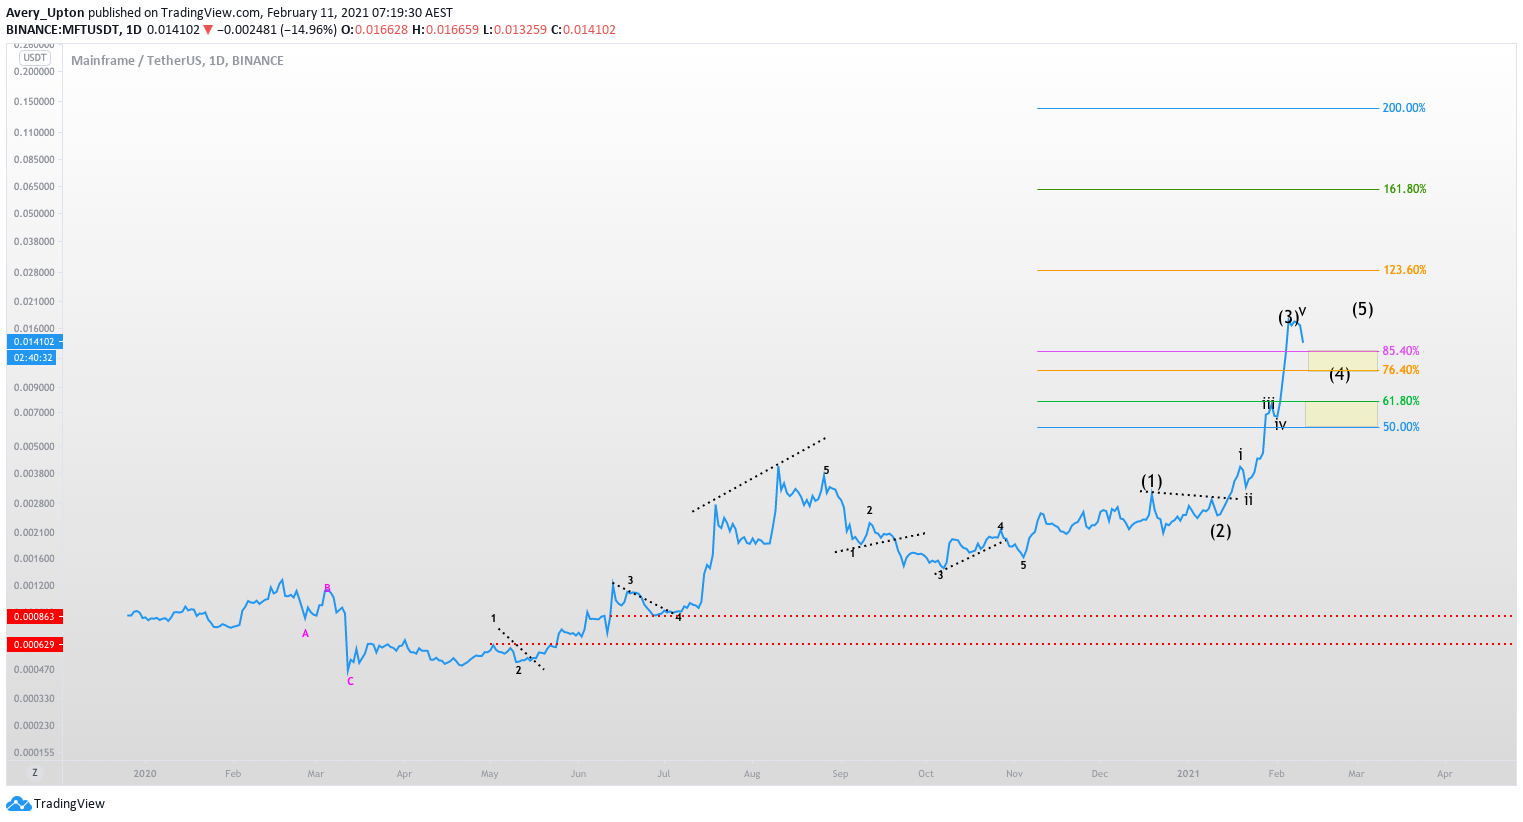
Task: Click the 0.005000 price axis label
Action: tap(34, 447)
